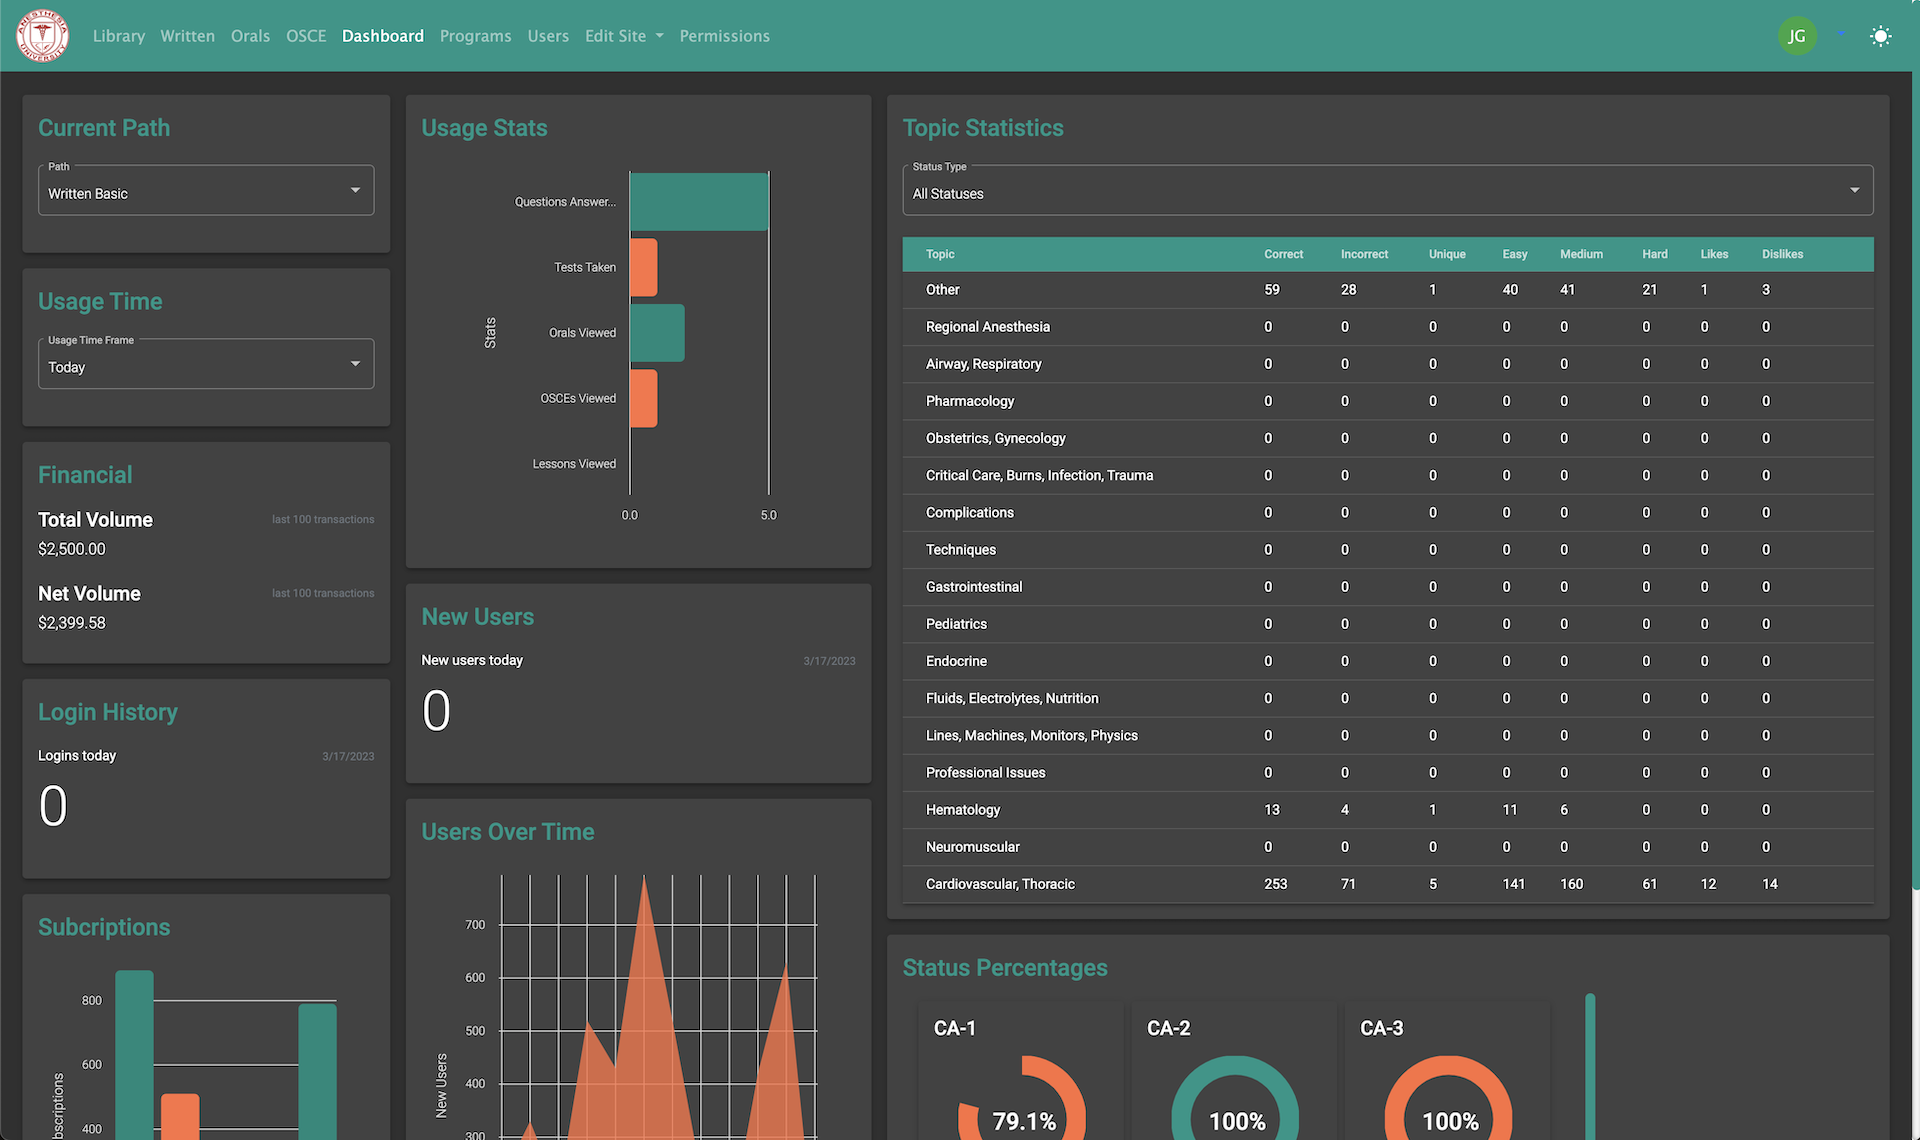Expand the Usage Time Frame dropdown
The width and height of the screenshot is (1920, 1140).
coord(206,366)
